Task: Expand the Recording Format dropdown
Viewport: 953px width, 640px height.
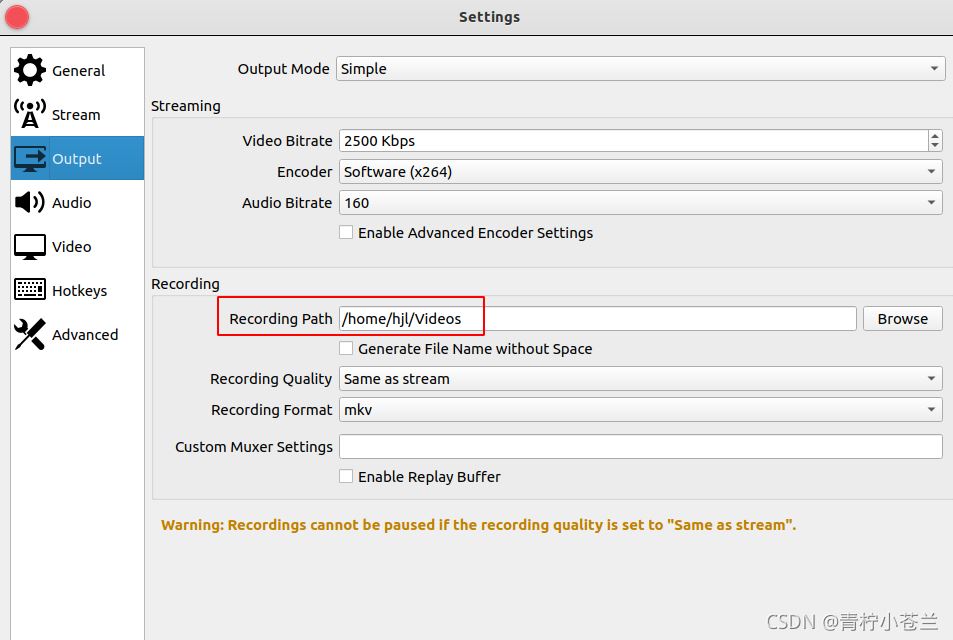Action: point(640,409)
